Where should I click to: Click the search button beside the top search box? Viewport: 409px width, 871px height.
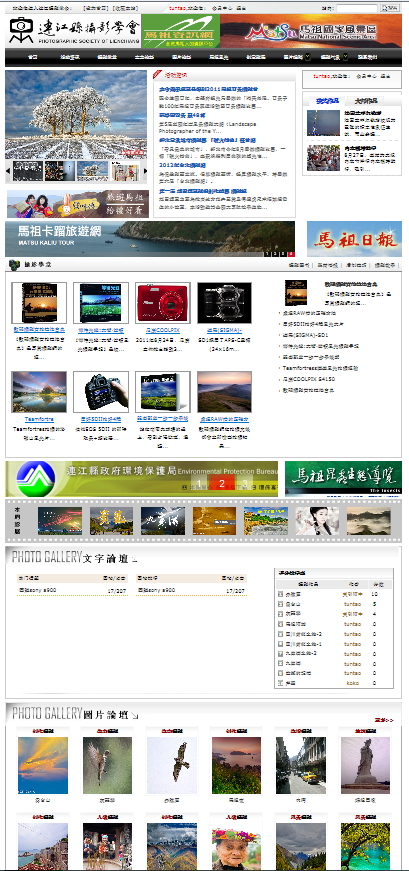pos(390,8)
